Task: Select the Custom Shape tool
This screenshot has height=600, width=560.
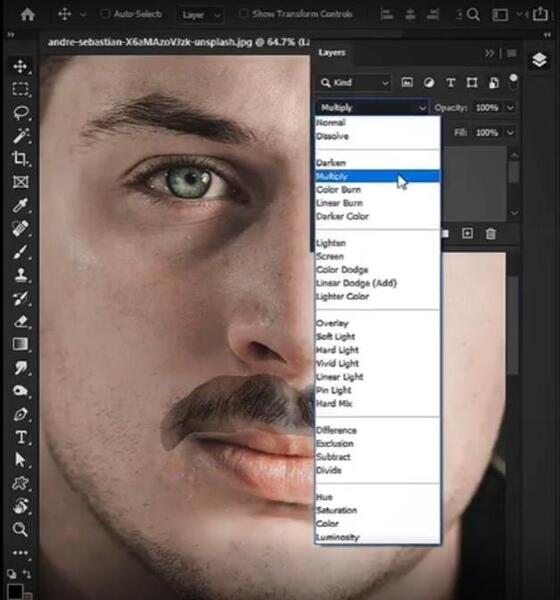Action: (20, 483)
